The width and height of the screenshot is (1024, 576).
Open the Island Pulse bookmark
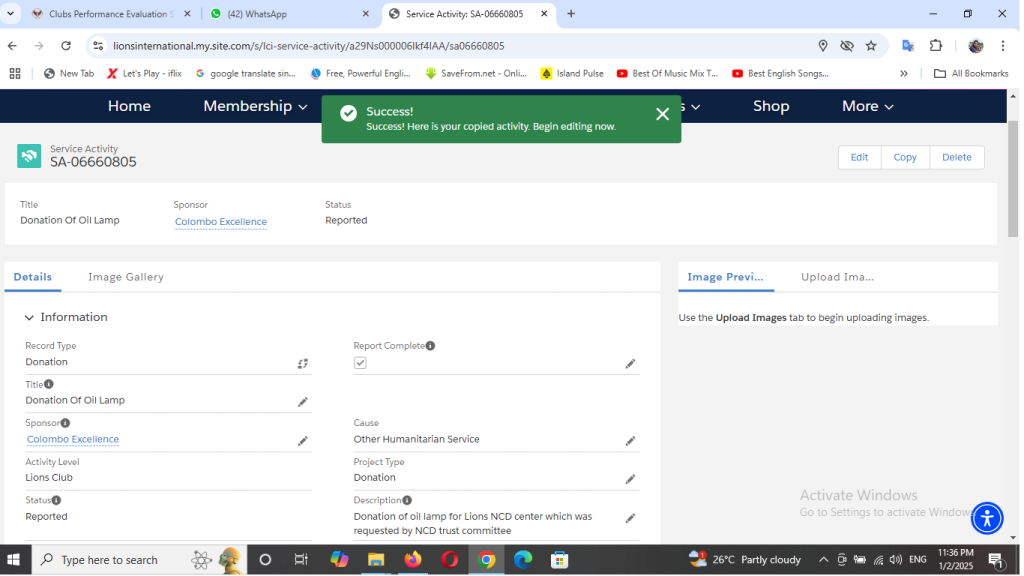[573, 74]
